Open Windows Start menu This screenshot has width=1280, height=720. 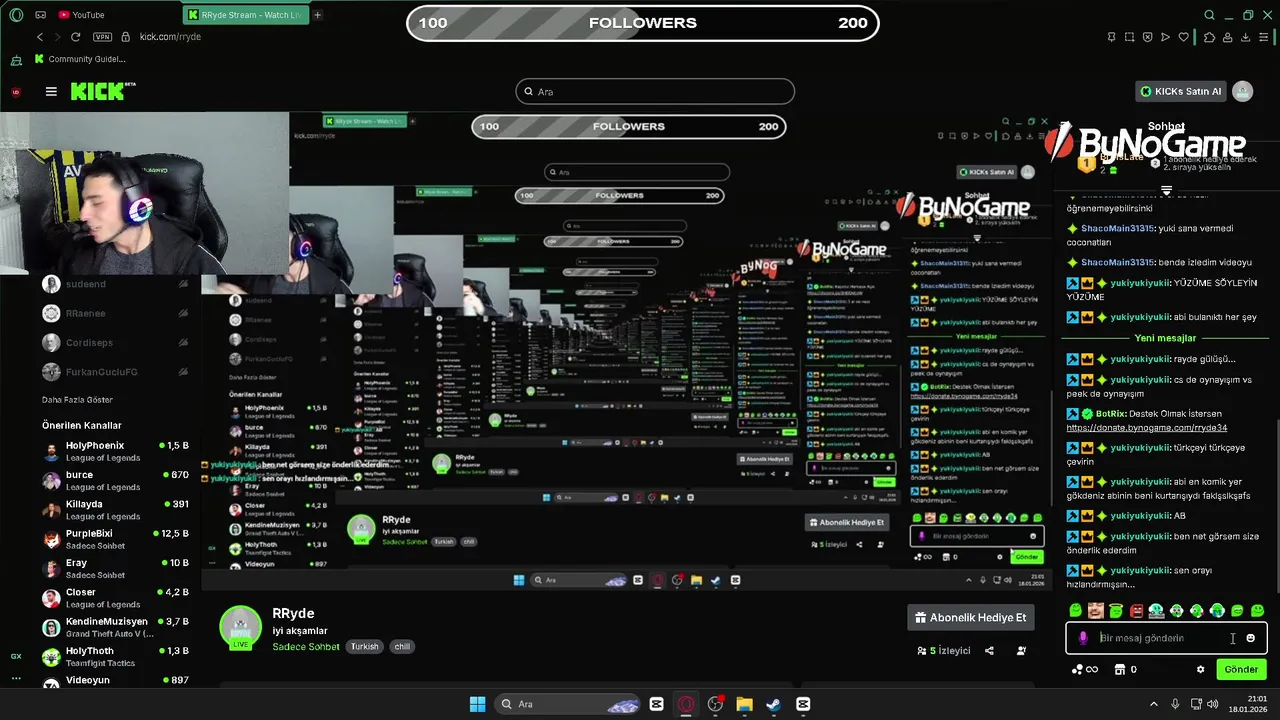477,704
